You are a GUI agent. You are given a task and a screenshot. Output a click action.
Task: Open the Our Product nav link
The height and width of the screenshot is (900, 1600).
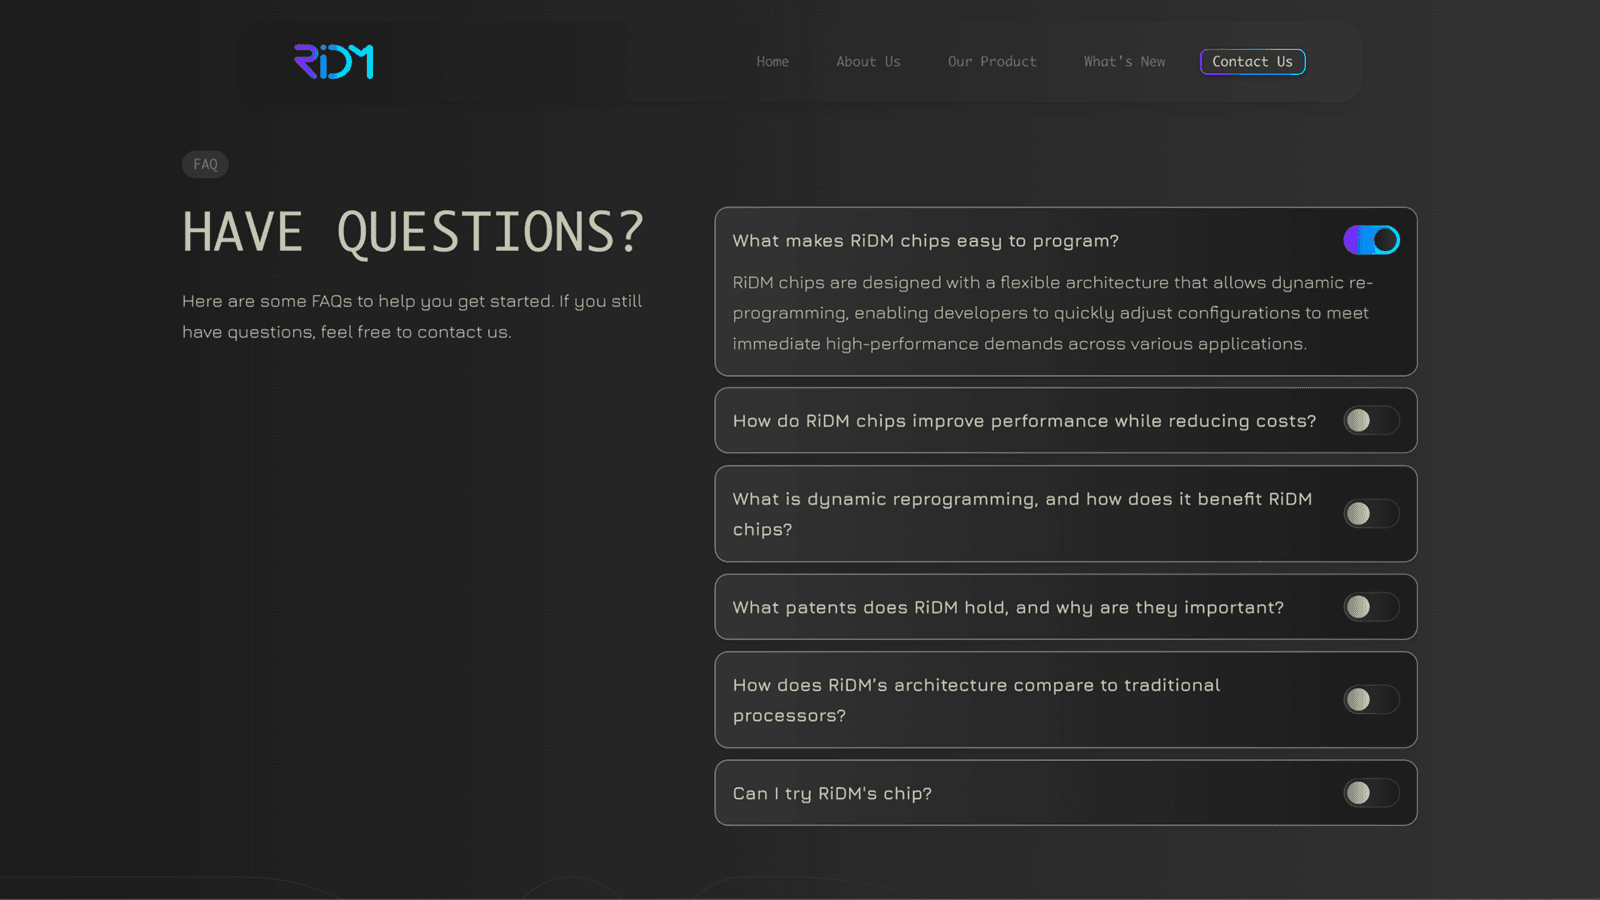pyautogui.click(x=992, y=62)
